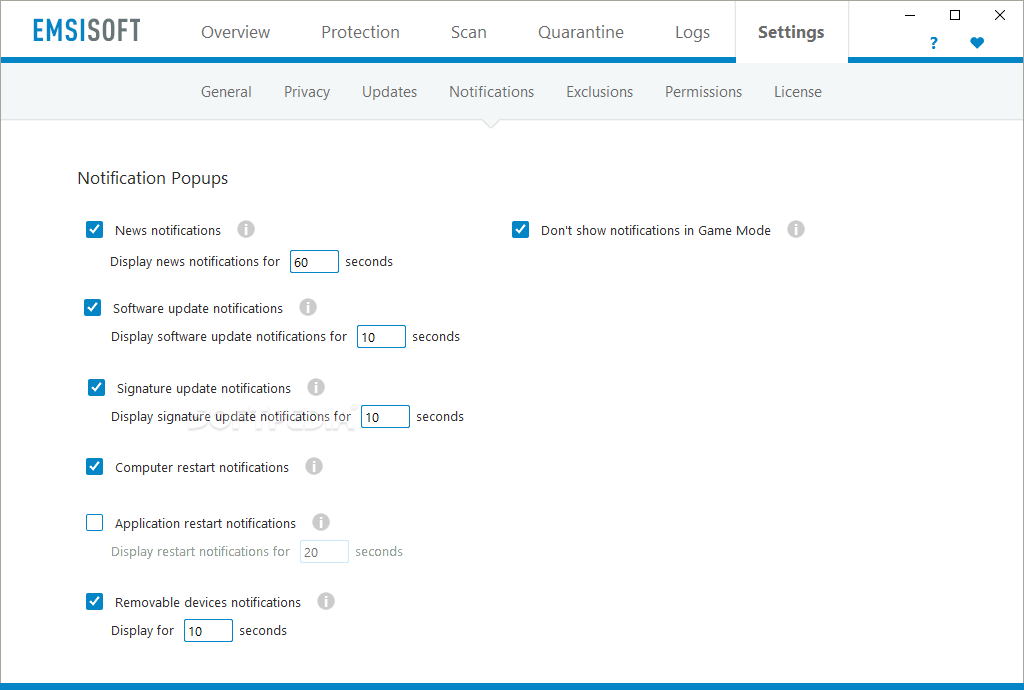Uncheck Software update notifications
1024x690 pixels.
93,307
